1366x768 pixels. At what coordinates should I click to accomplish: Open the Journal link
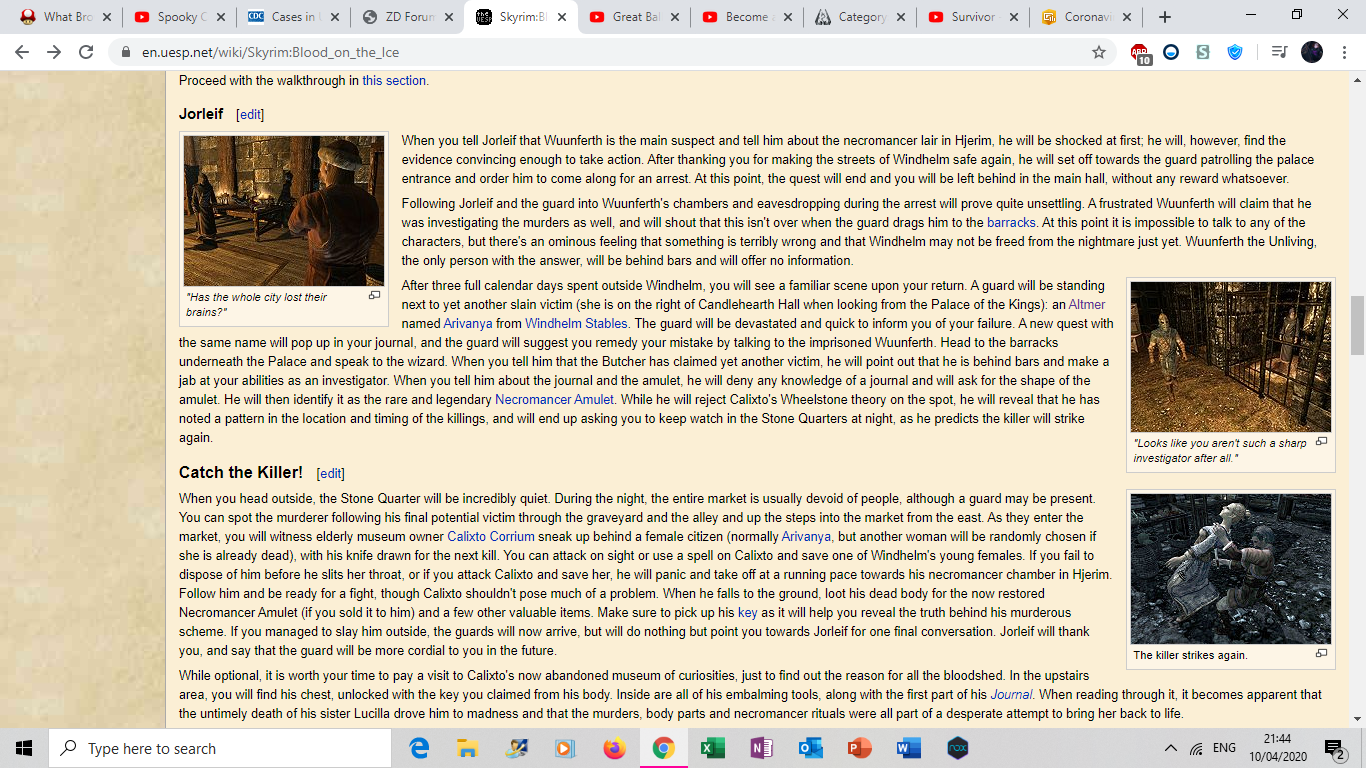coord(1012,694)
